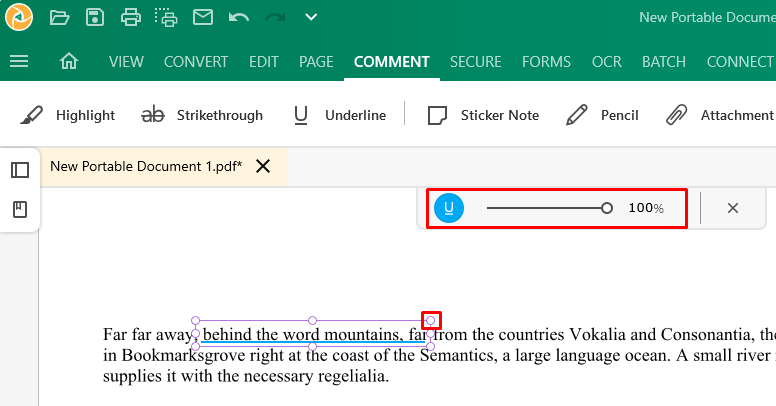
Task: Expand the quick access toolbar dropdown arrow
Action: coord(311,17)
